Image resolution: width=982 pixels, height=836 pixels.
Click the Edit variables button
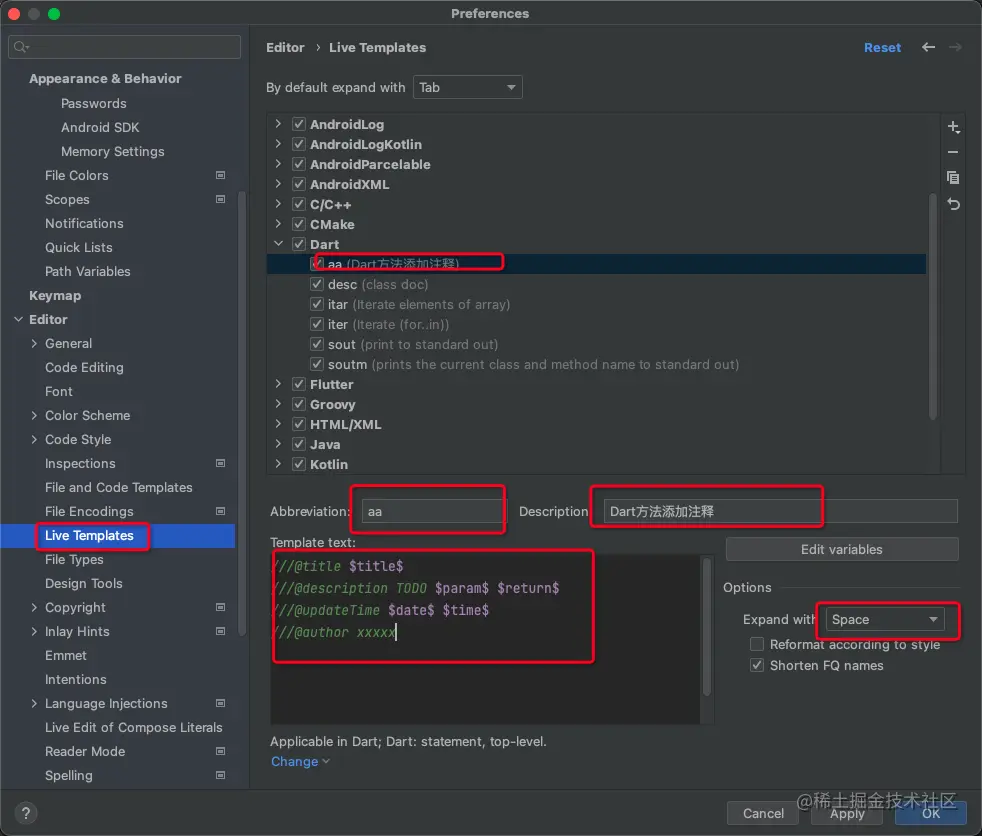[x=841, y=549]
